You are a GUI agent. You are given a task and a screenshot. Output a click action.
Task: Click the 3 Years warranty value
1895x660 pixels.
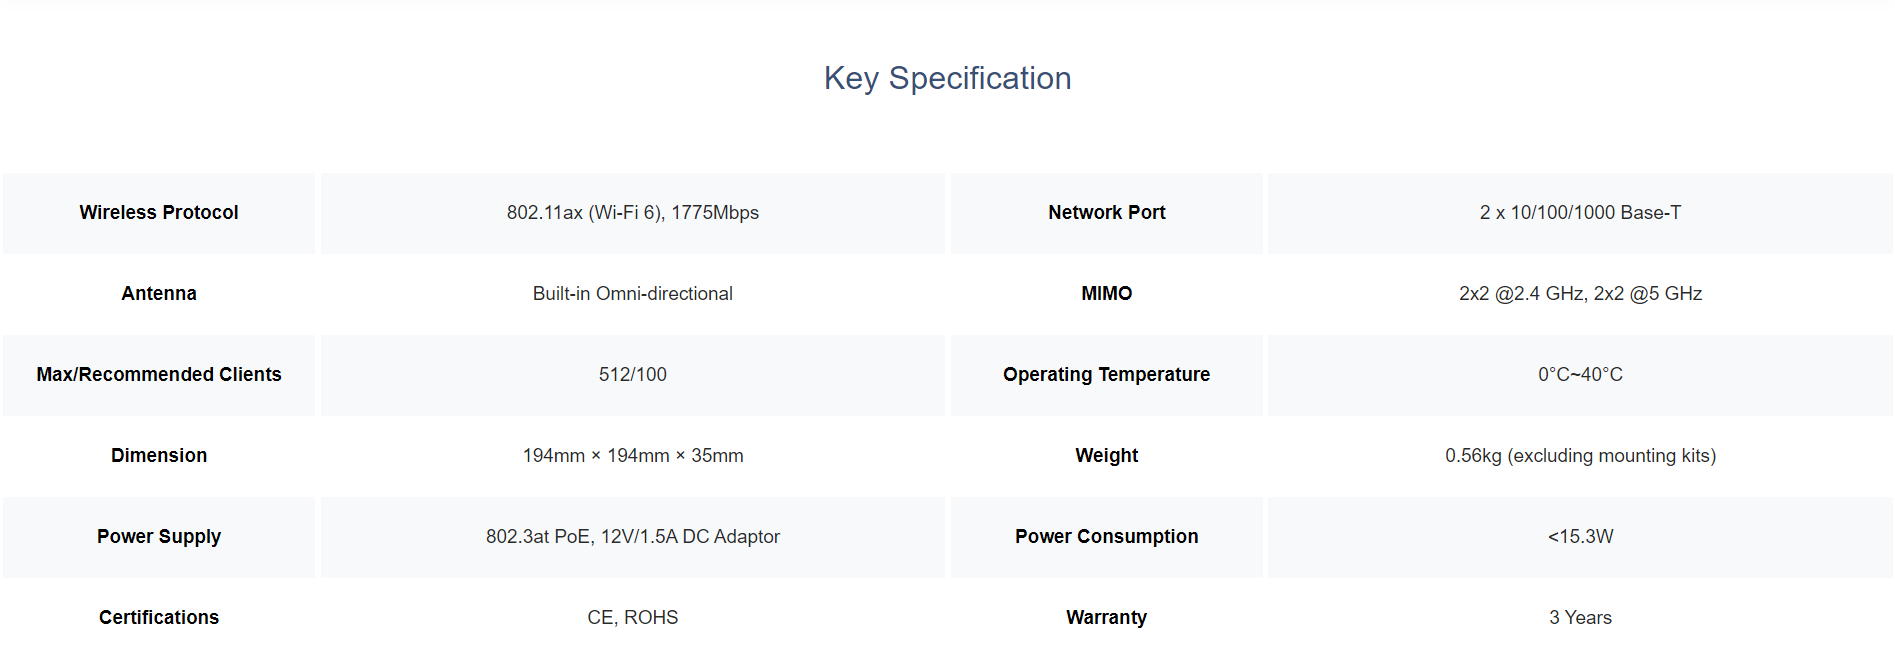tap(1580, 618)
